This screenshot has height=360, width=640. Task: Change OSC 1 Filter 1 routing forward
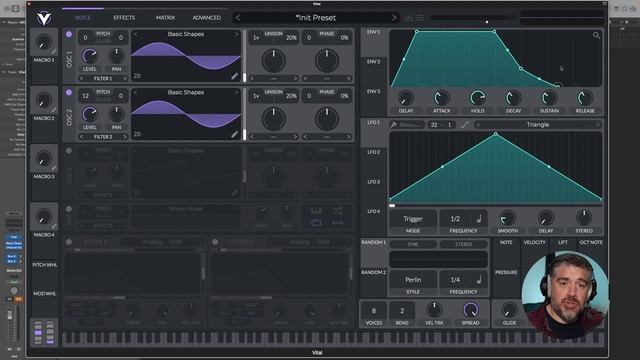pyautogui.click(x=124, y=78)
